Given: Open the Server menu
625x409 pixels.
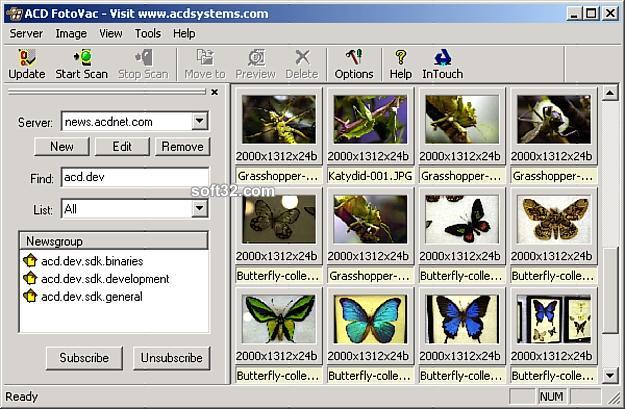Looking at the screenshot, I should pyautogui.click(x=26, y=33).
